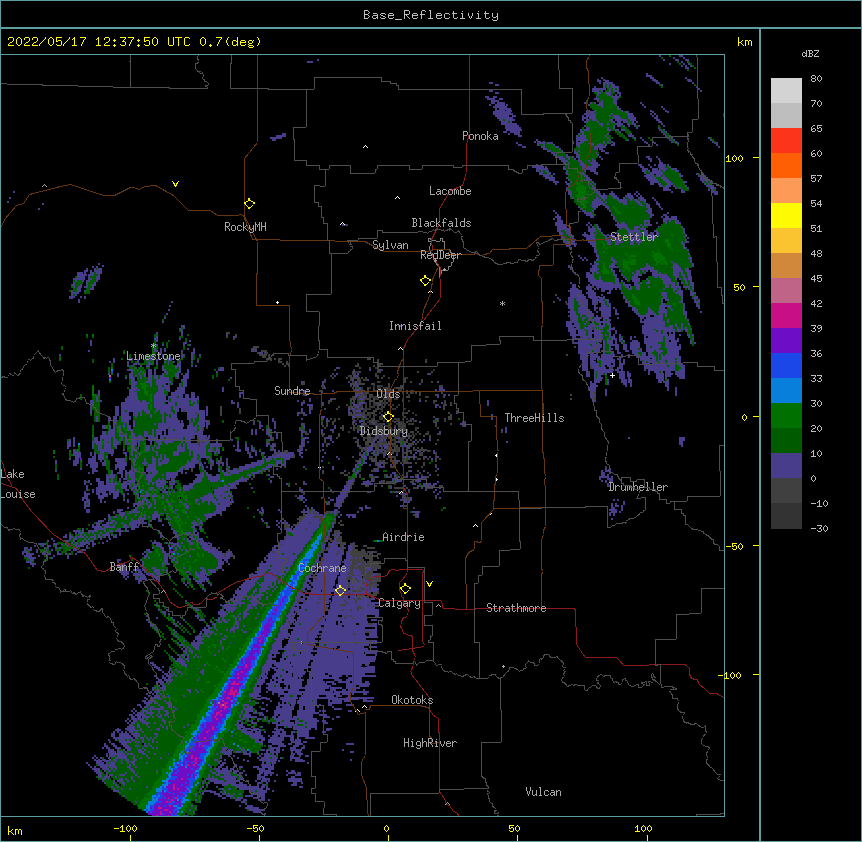Click the 0 tick on bottom axis
Screen dimensions: 862x842
(386, 828)
